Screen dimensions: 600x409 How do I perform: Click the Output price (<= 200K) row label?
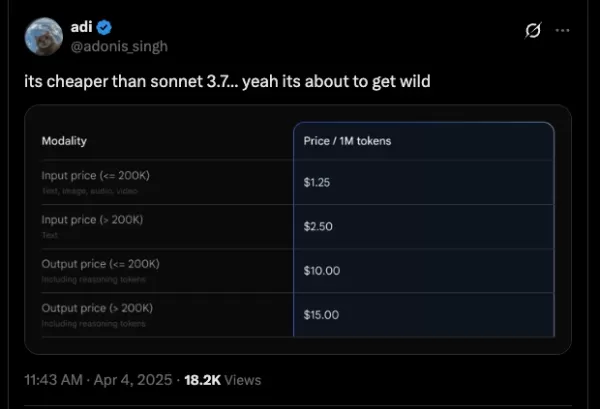click(101, 264)
